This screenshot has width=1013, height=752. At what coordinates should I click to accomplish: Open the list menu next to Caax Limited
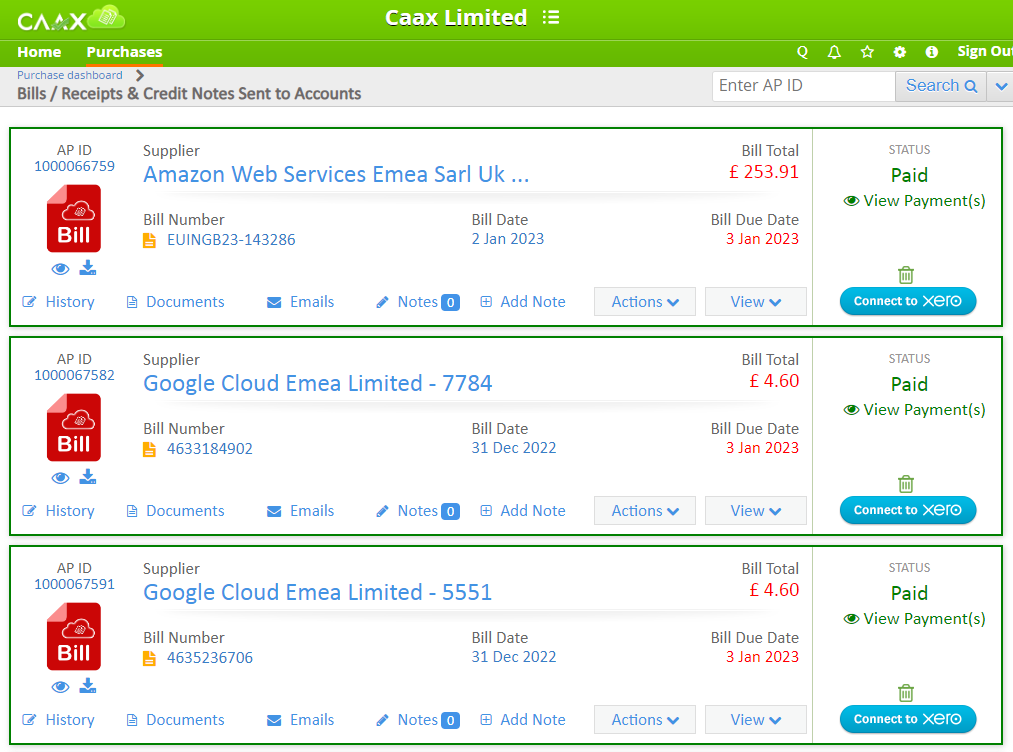[x=550, y=17]
